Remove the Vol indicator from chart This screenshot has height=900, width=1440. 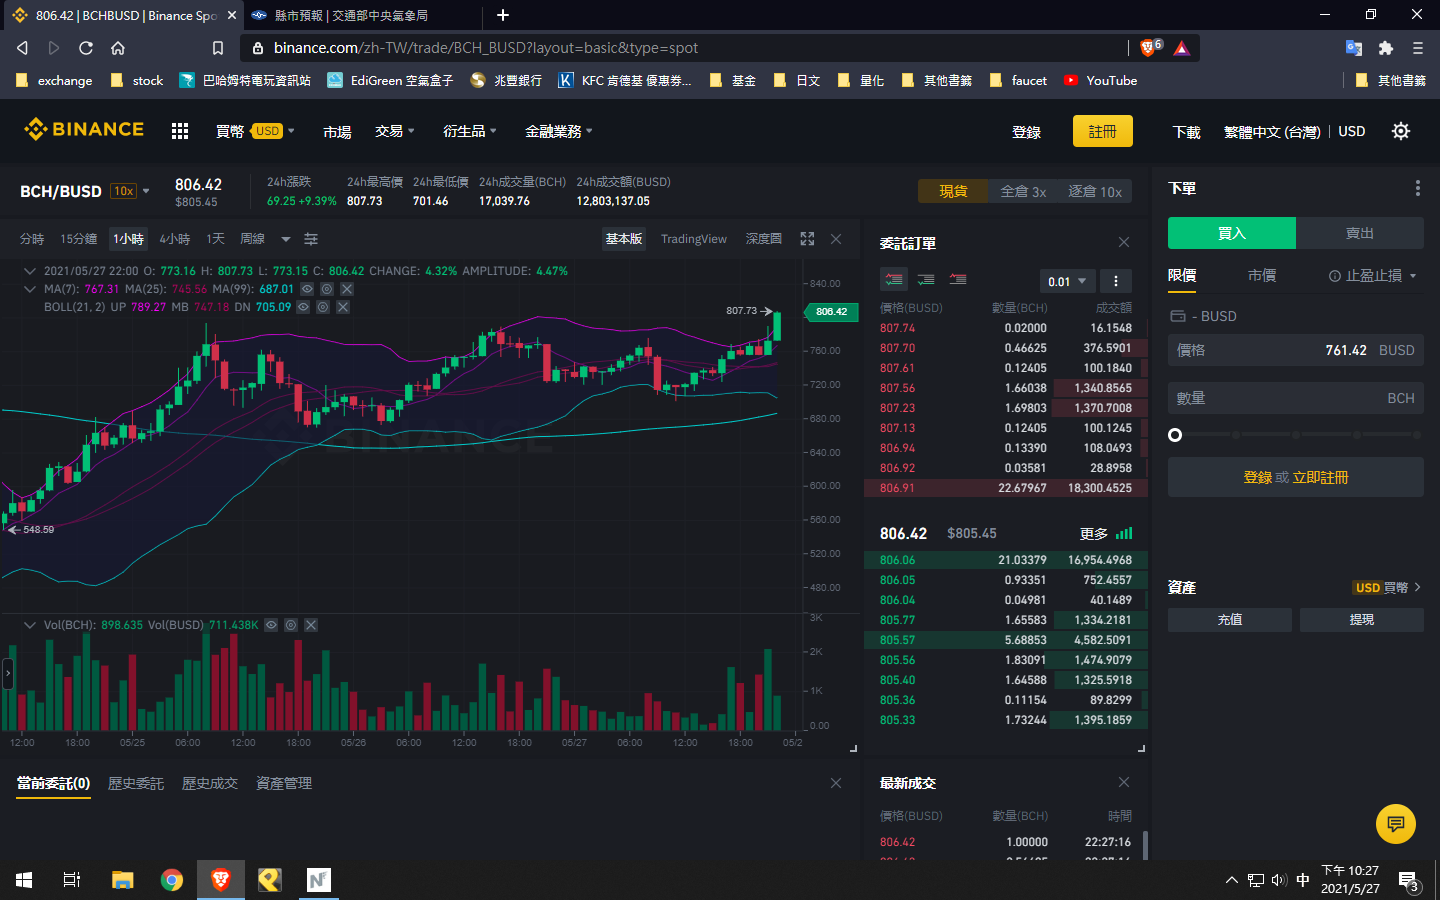(x=311, y=625)
